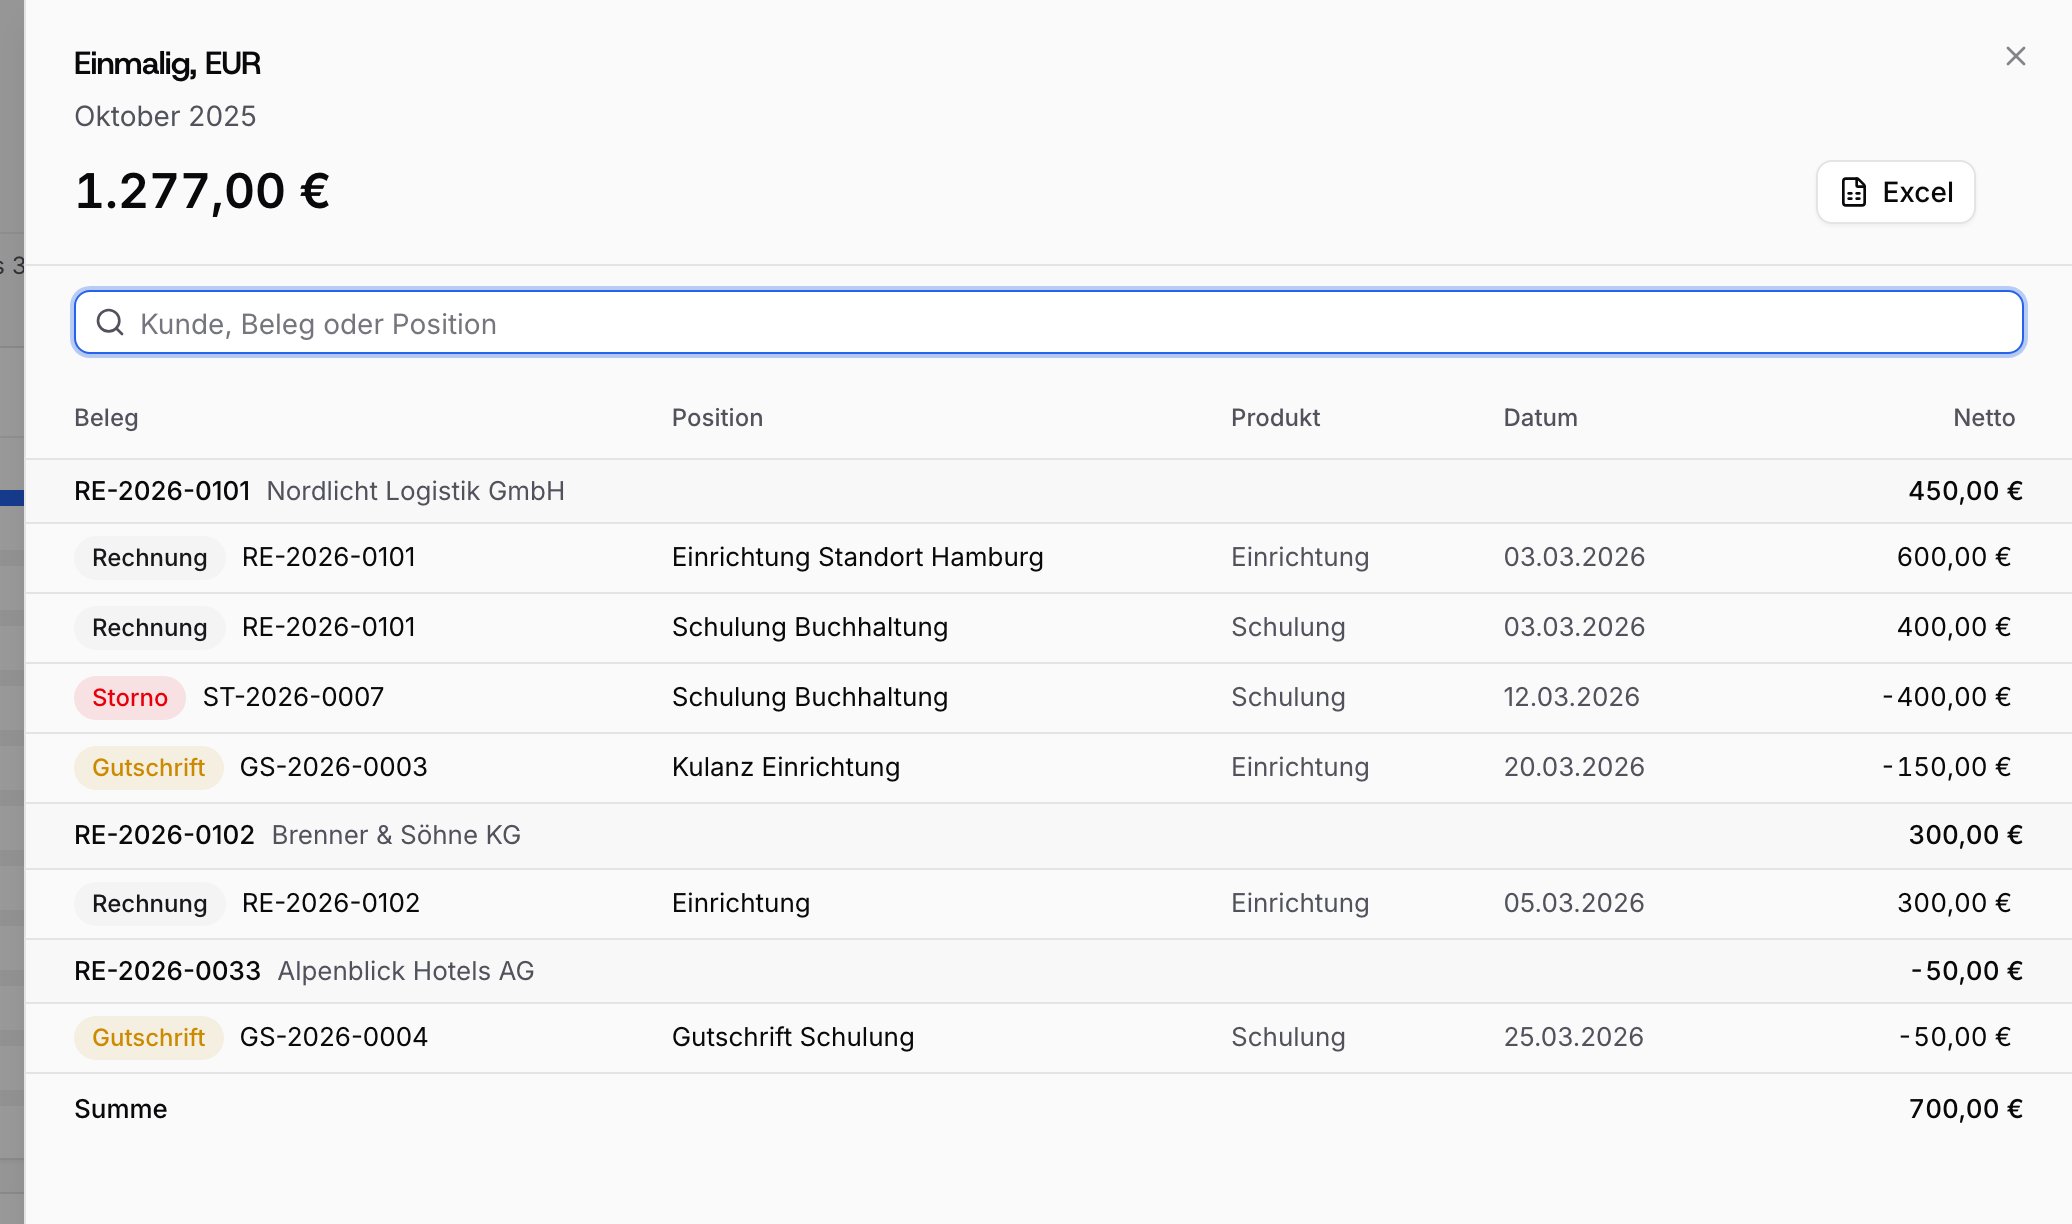Open credit note GS-2026-0003
Viewport: 2072px width, 1224px height.
tap(333, 767)
